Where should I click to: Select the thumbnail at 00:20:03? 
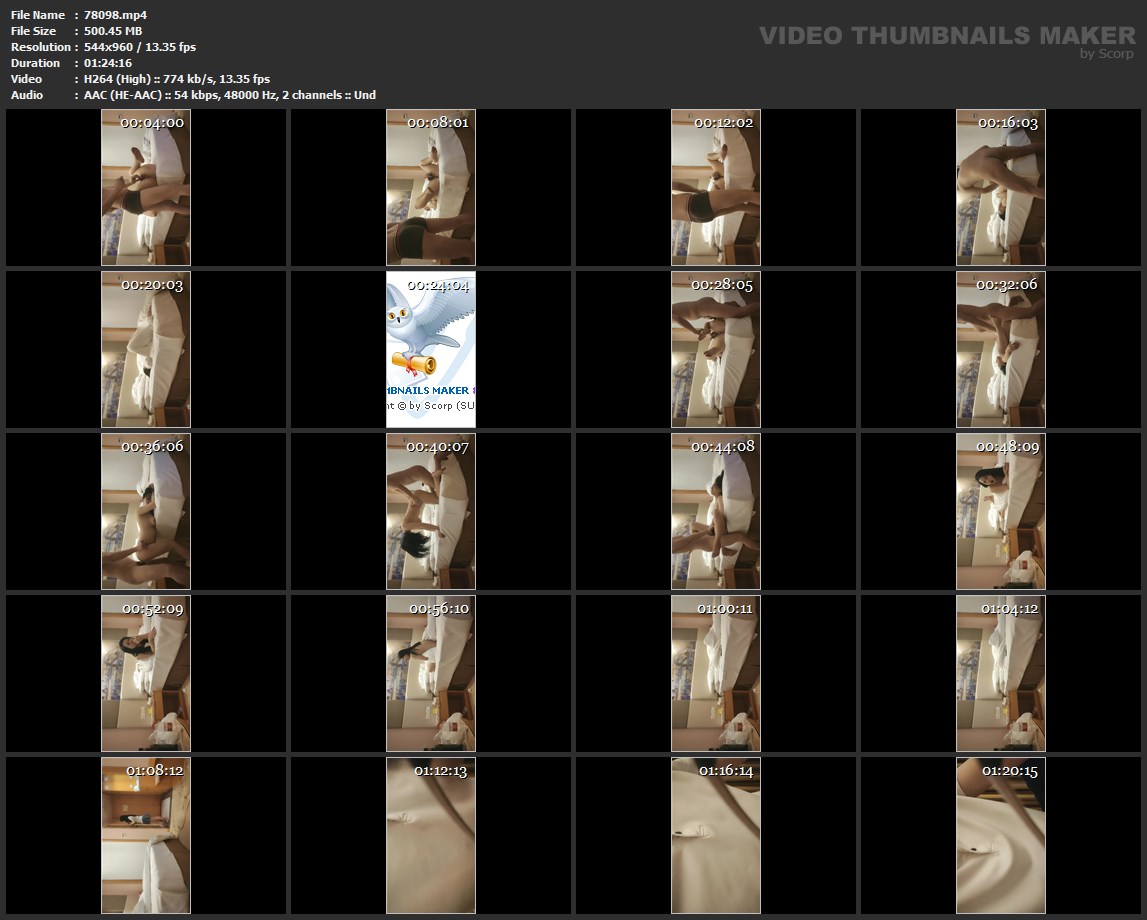(146, 349)
